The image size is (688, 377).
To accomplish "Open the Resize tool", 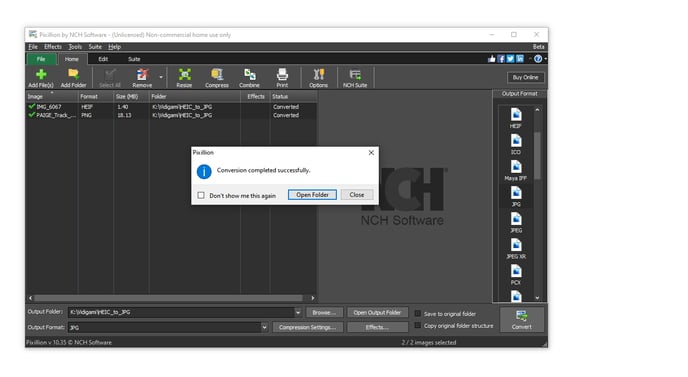I will point(184,78).
